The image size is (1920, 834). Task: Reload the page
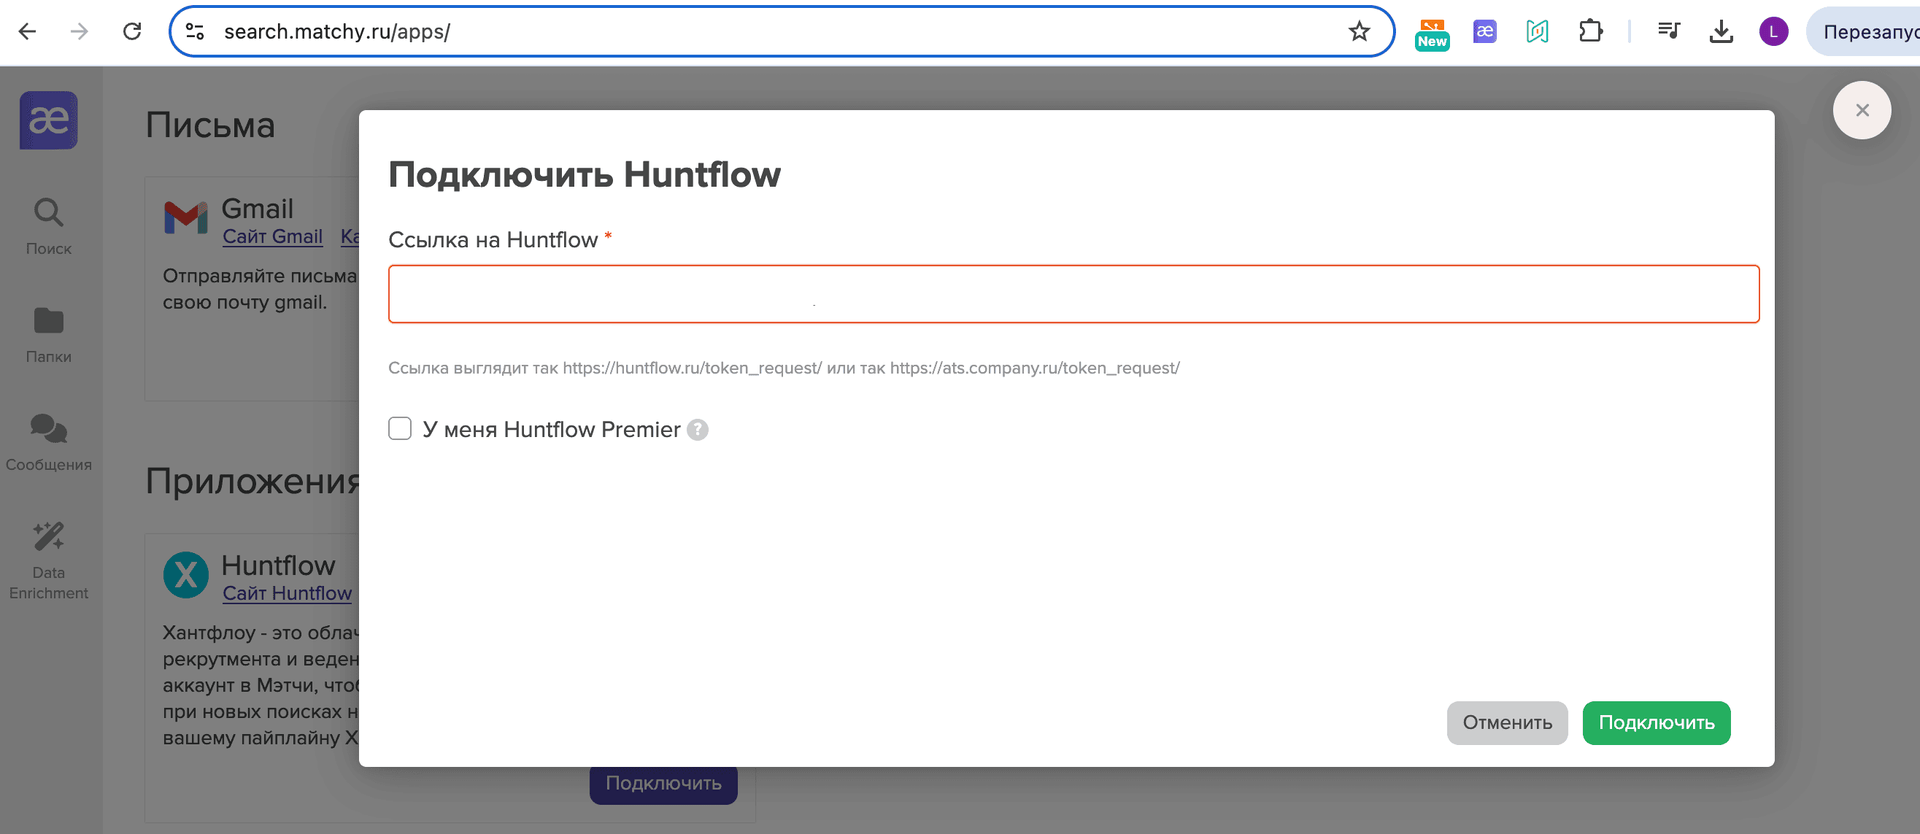pyautogui.click(x=132, y=32)
